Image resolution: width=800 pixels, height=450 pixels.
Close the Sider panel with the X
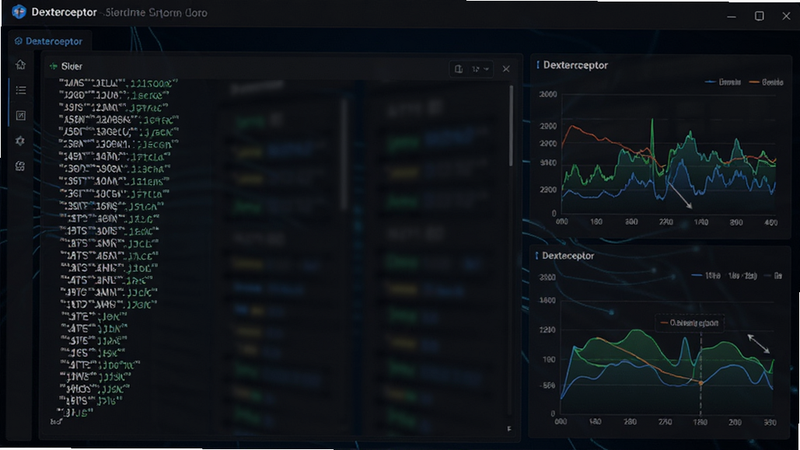tap(506, 69)
